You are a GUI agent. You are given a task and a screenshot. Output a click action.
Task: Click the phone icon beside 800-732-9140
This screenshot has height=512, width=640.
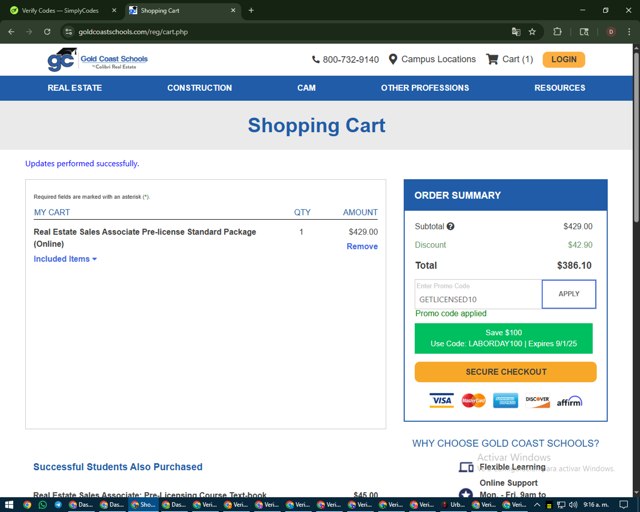pyautogui.click(x=316, y=60)
